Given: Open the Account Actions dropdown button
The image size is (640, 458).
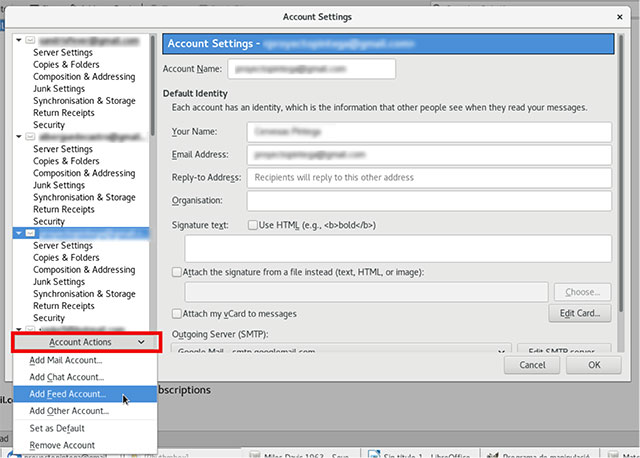Looking at the screenshot, I should tap(86, 342).
